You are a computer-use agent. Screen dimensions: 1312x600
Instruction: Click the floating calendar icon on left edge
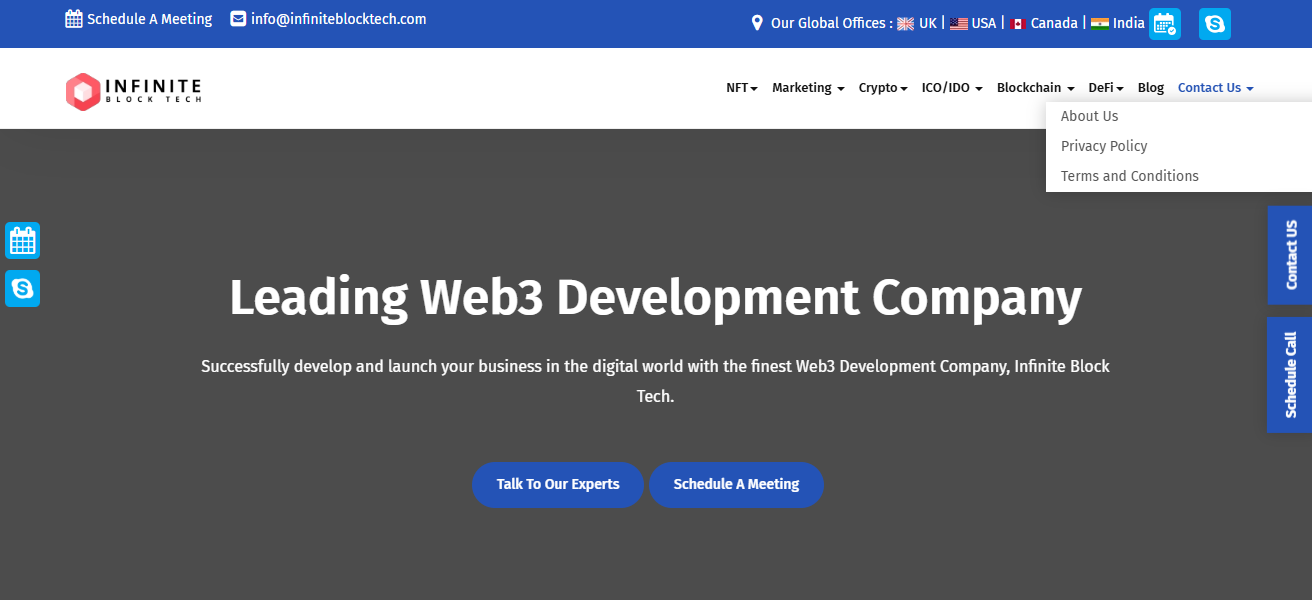pyautogui.click(x=22, y=241)
